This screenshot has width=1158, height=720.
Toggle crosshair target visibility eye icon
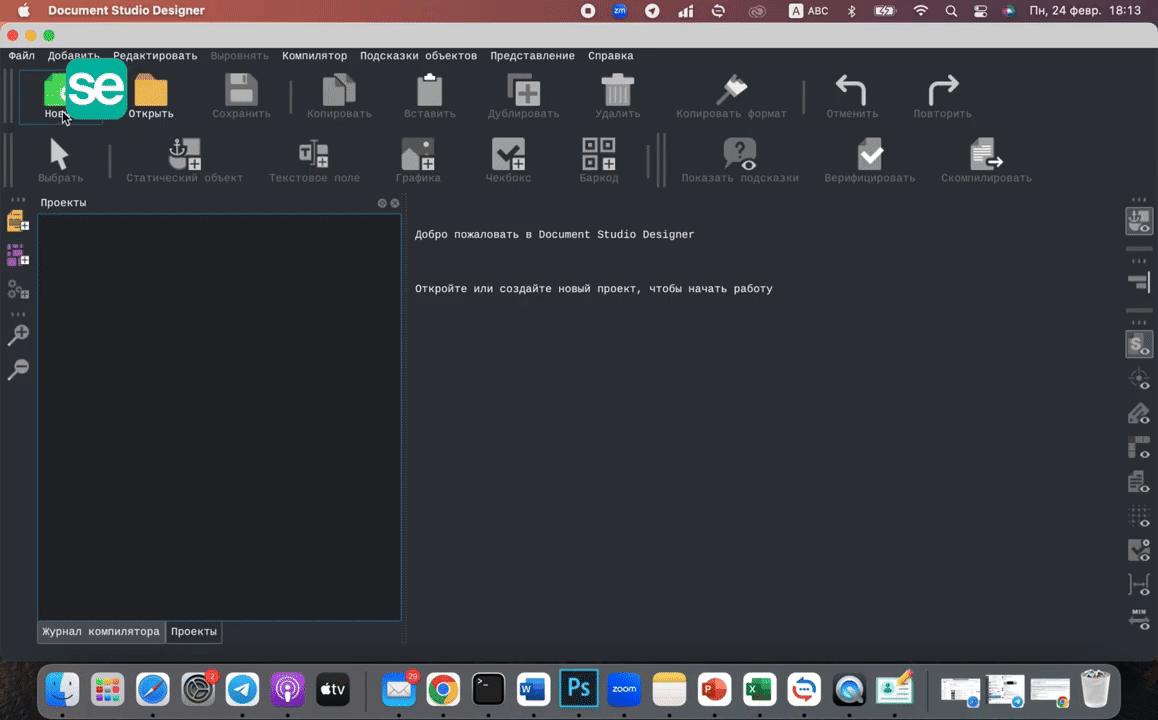point(1139,379)
